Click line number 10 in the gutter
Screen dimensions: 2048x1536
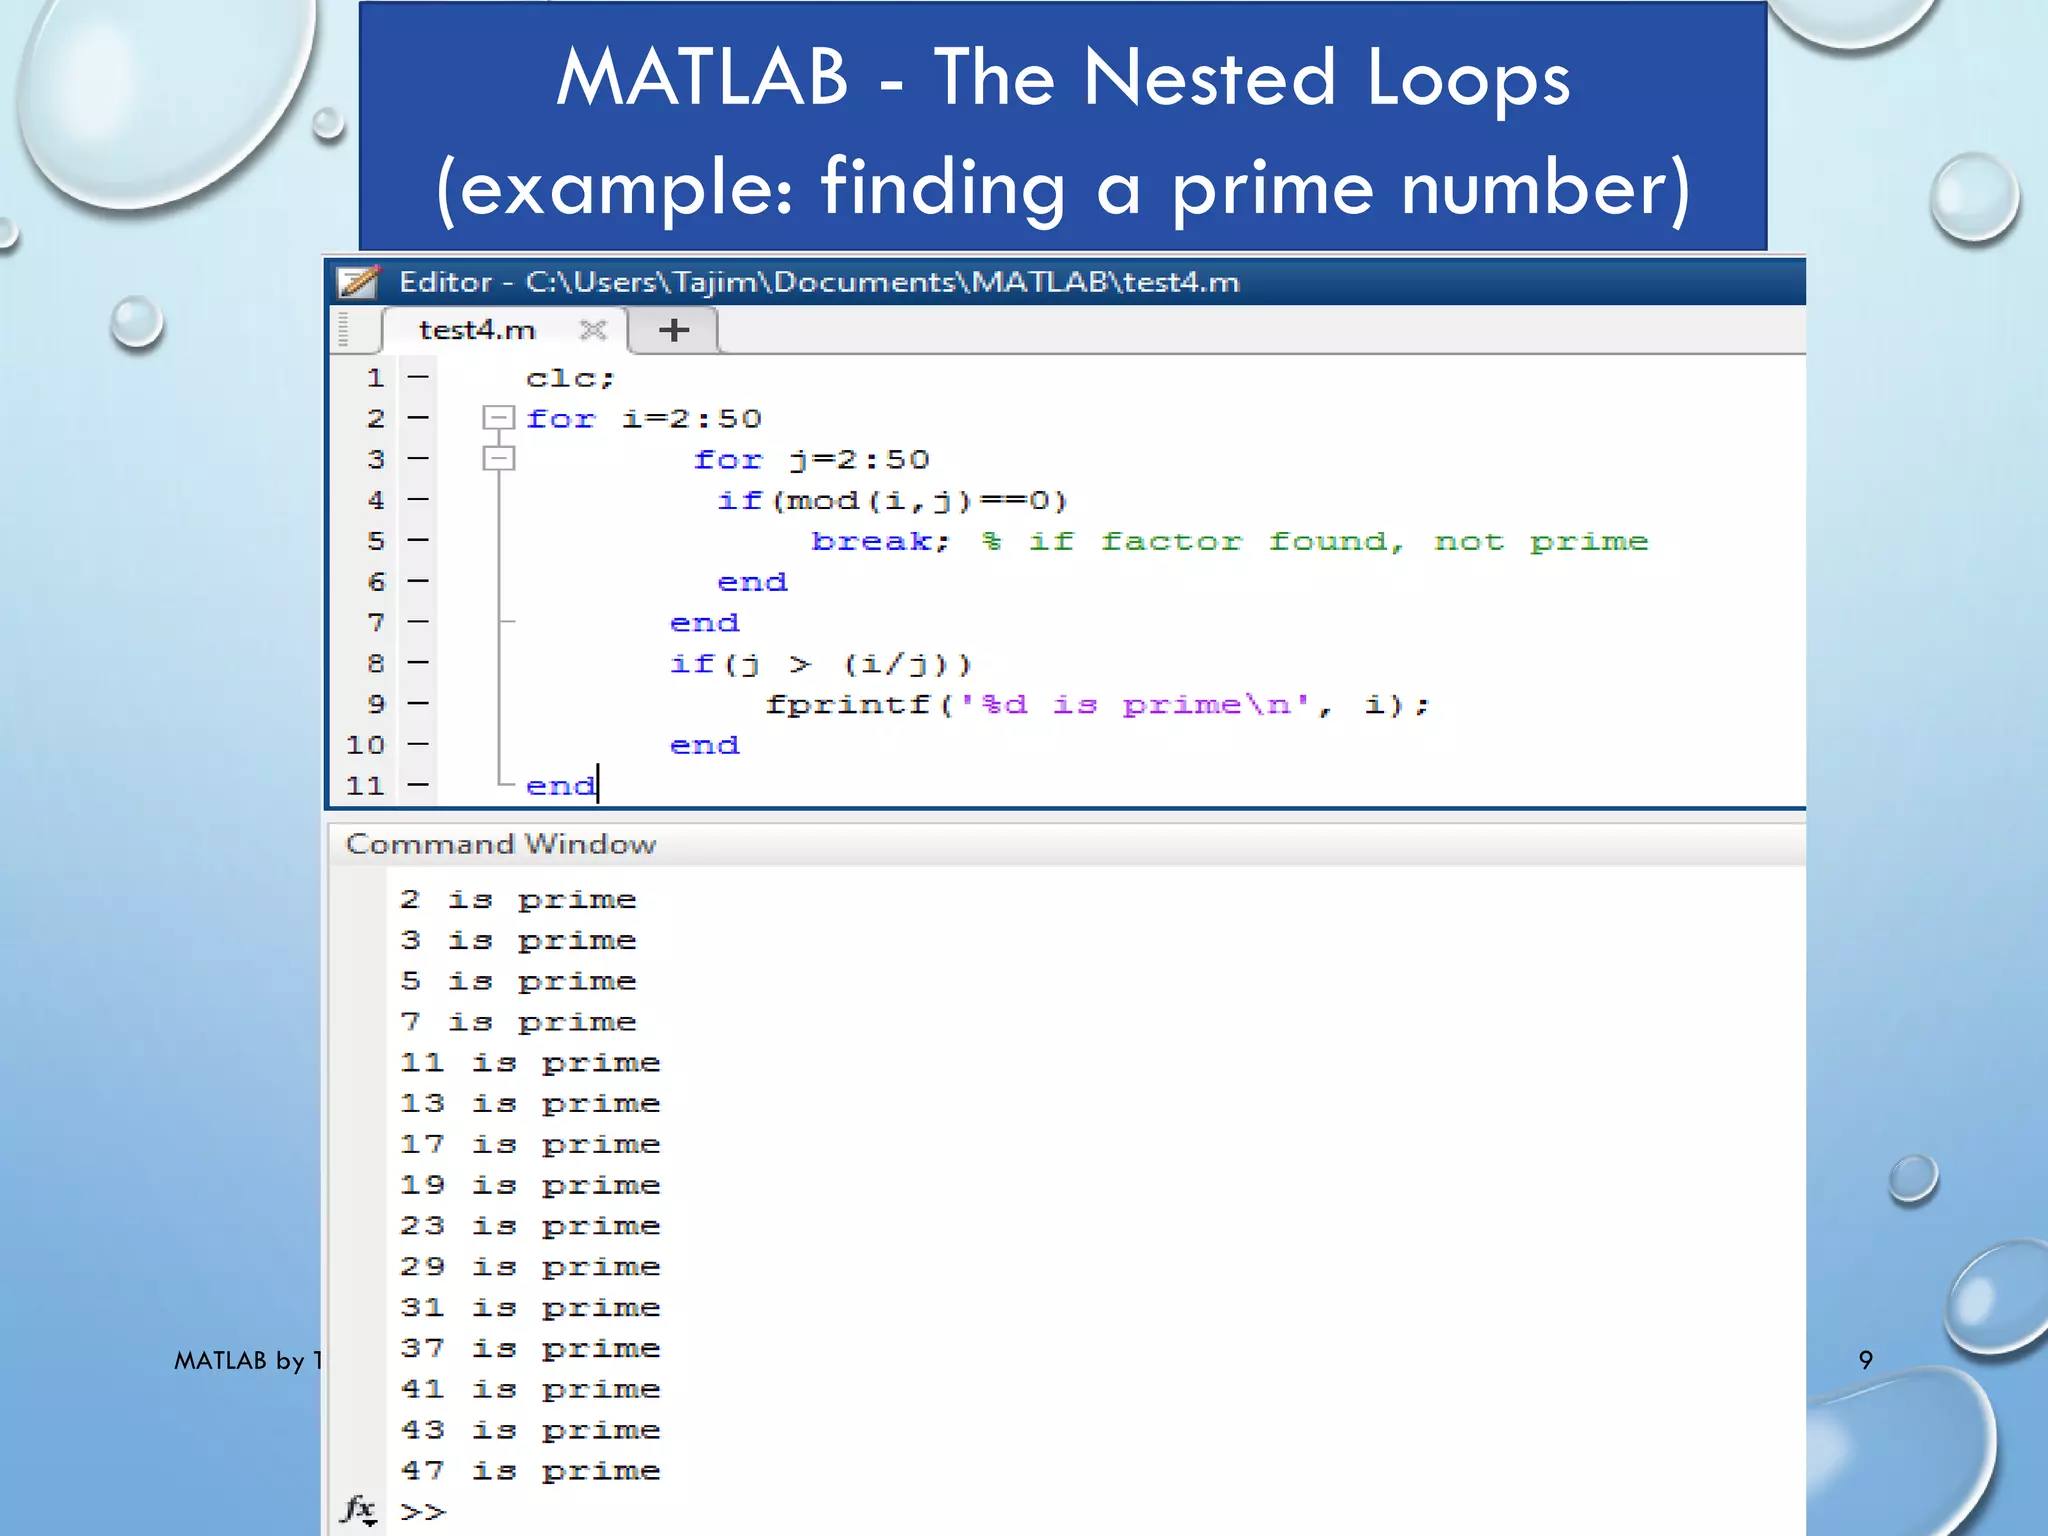(x=365, y=745)
